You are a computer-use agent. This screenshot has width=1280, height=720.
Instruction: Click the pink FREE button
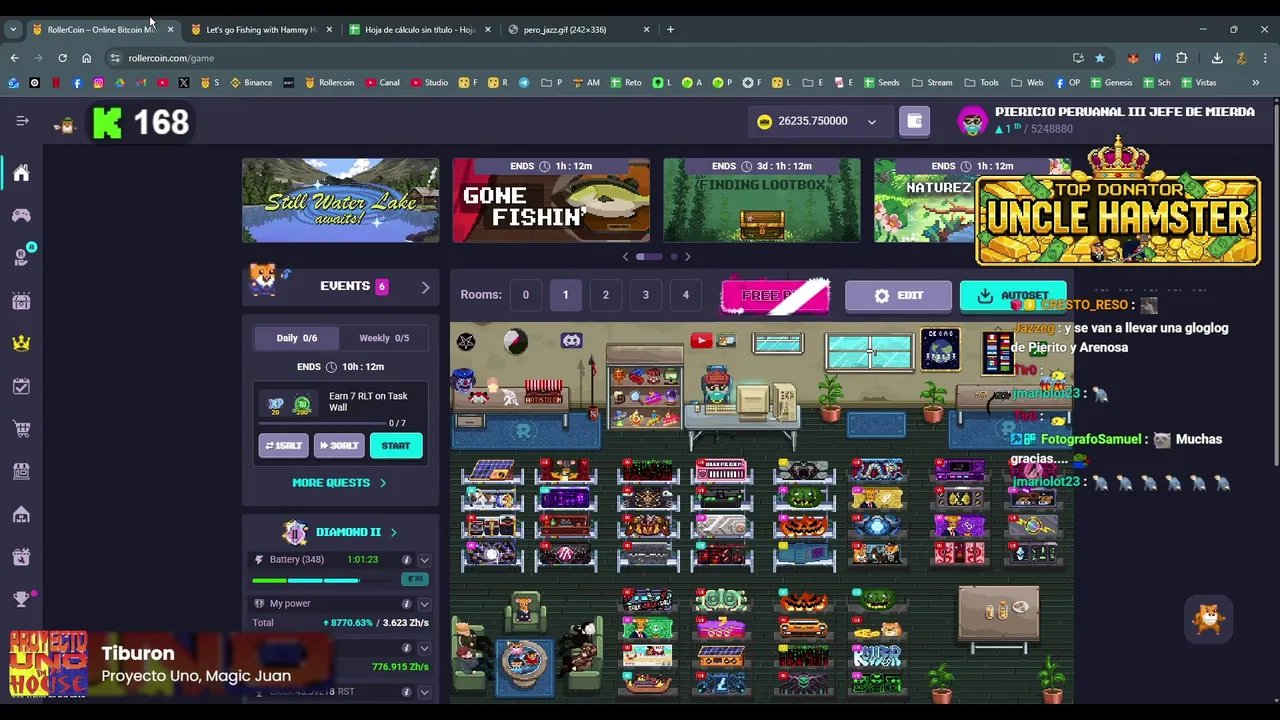tap(776, 296)
